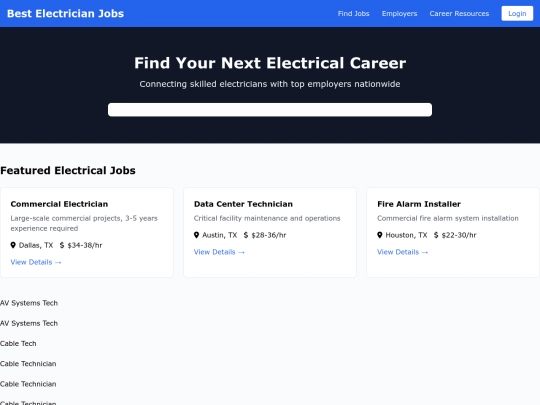Open the Fire Alarm Installer job title

[419, 204]
